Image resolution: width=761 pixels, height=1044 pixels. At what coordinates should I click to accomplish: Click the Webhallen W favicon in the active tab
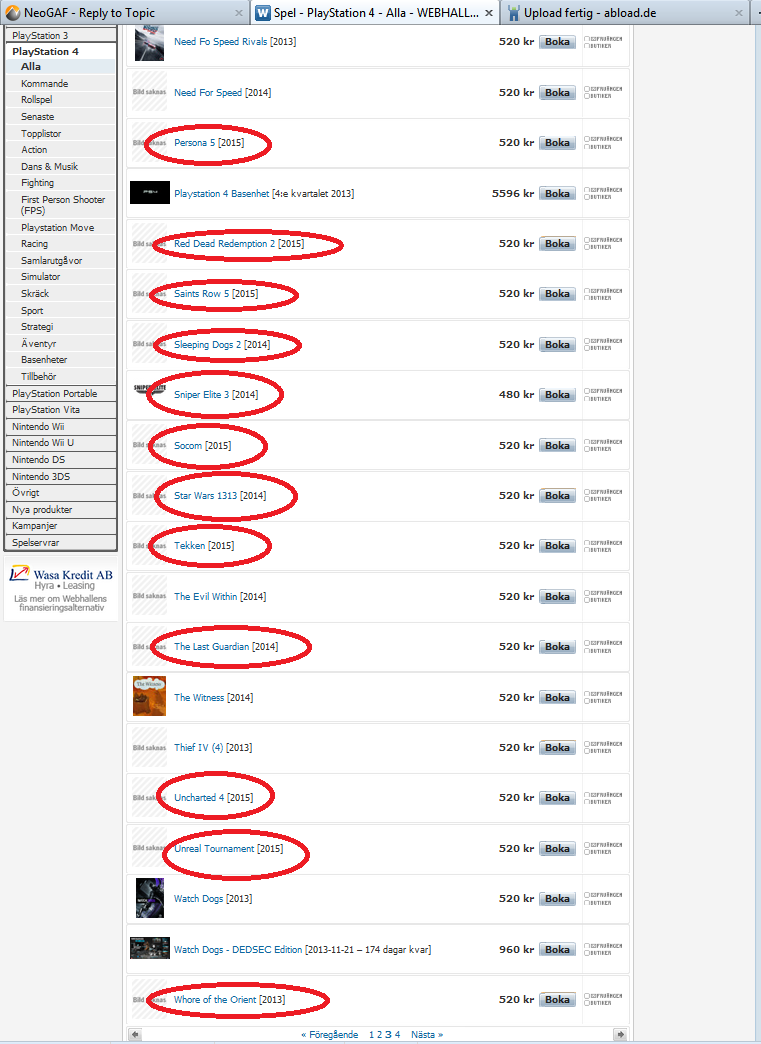(263, 13)
